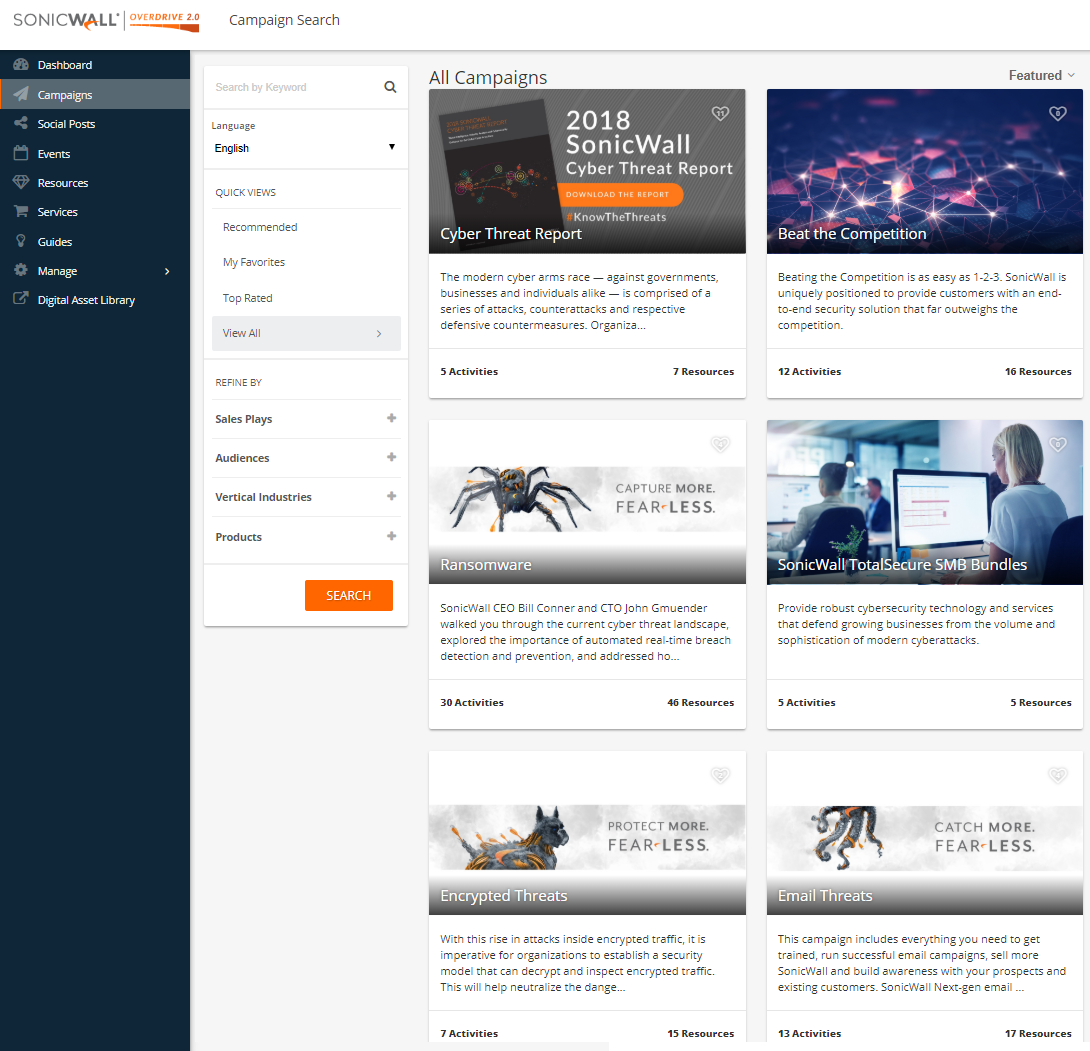Click the All Campaigns heading
This screenshot has height=1051, width=1090.
[488, 77]
